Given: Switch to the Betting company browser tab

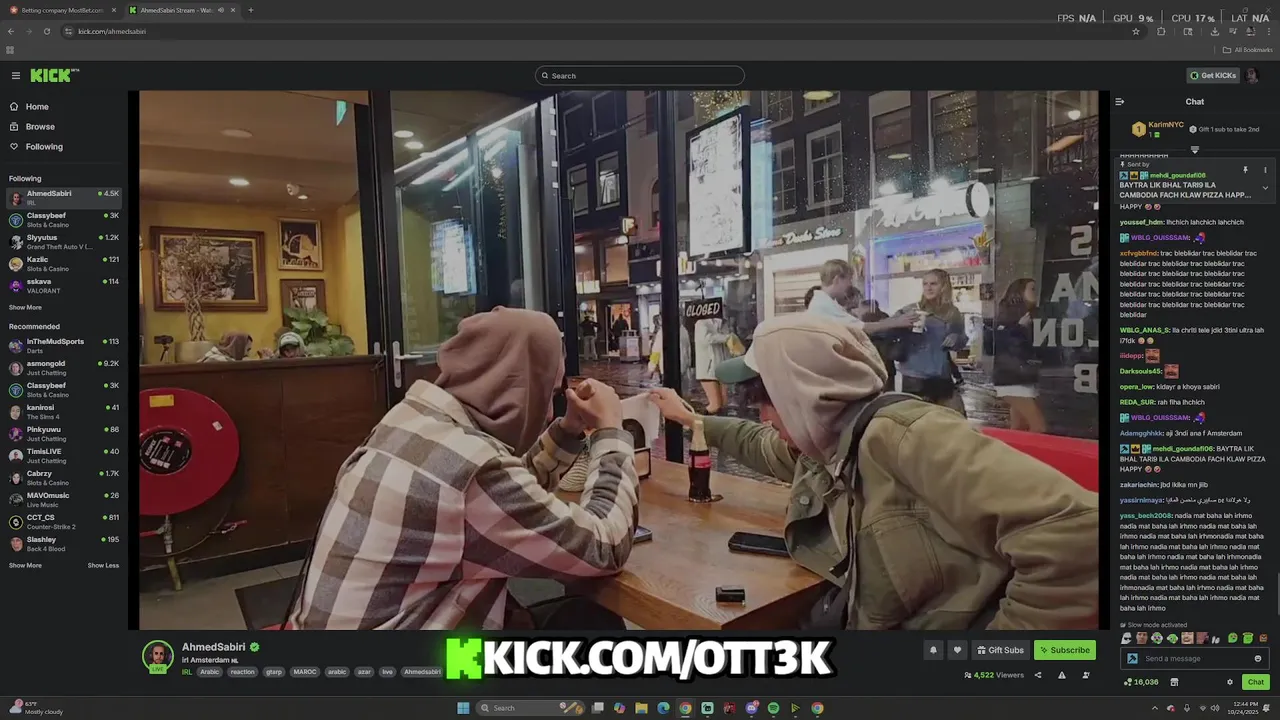Looking at the screenshot, I should point(62,10).
